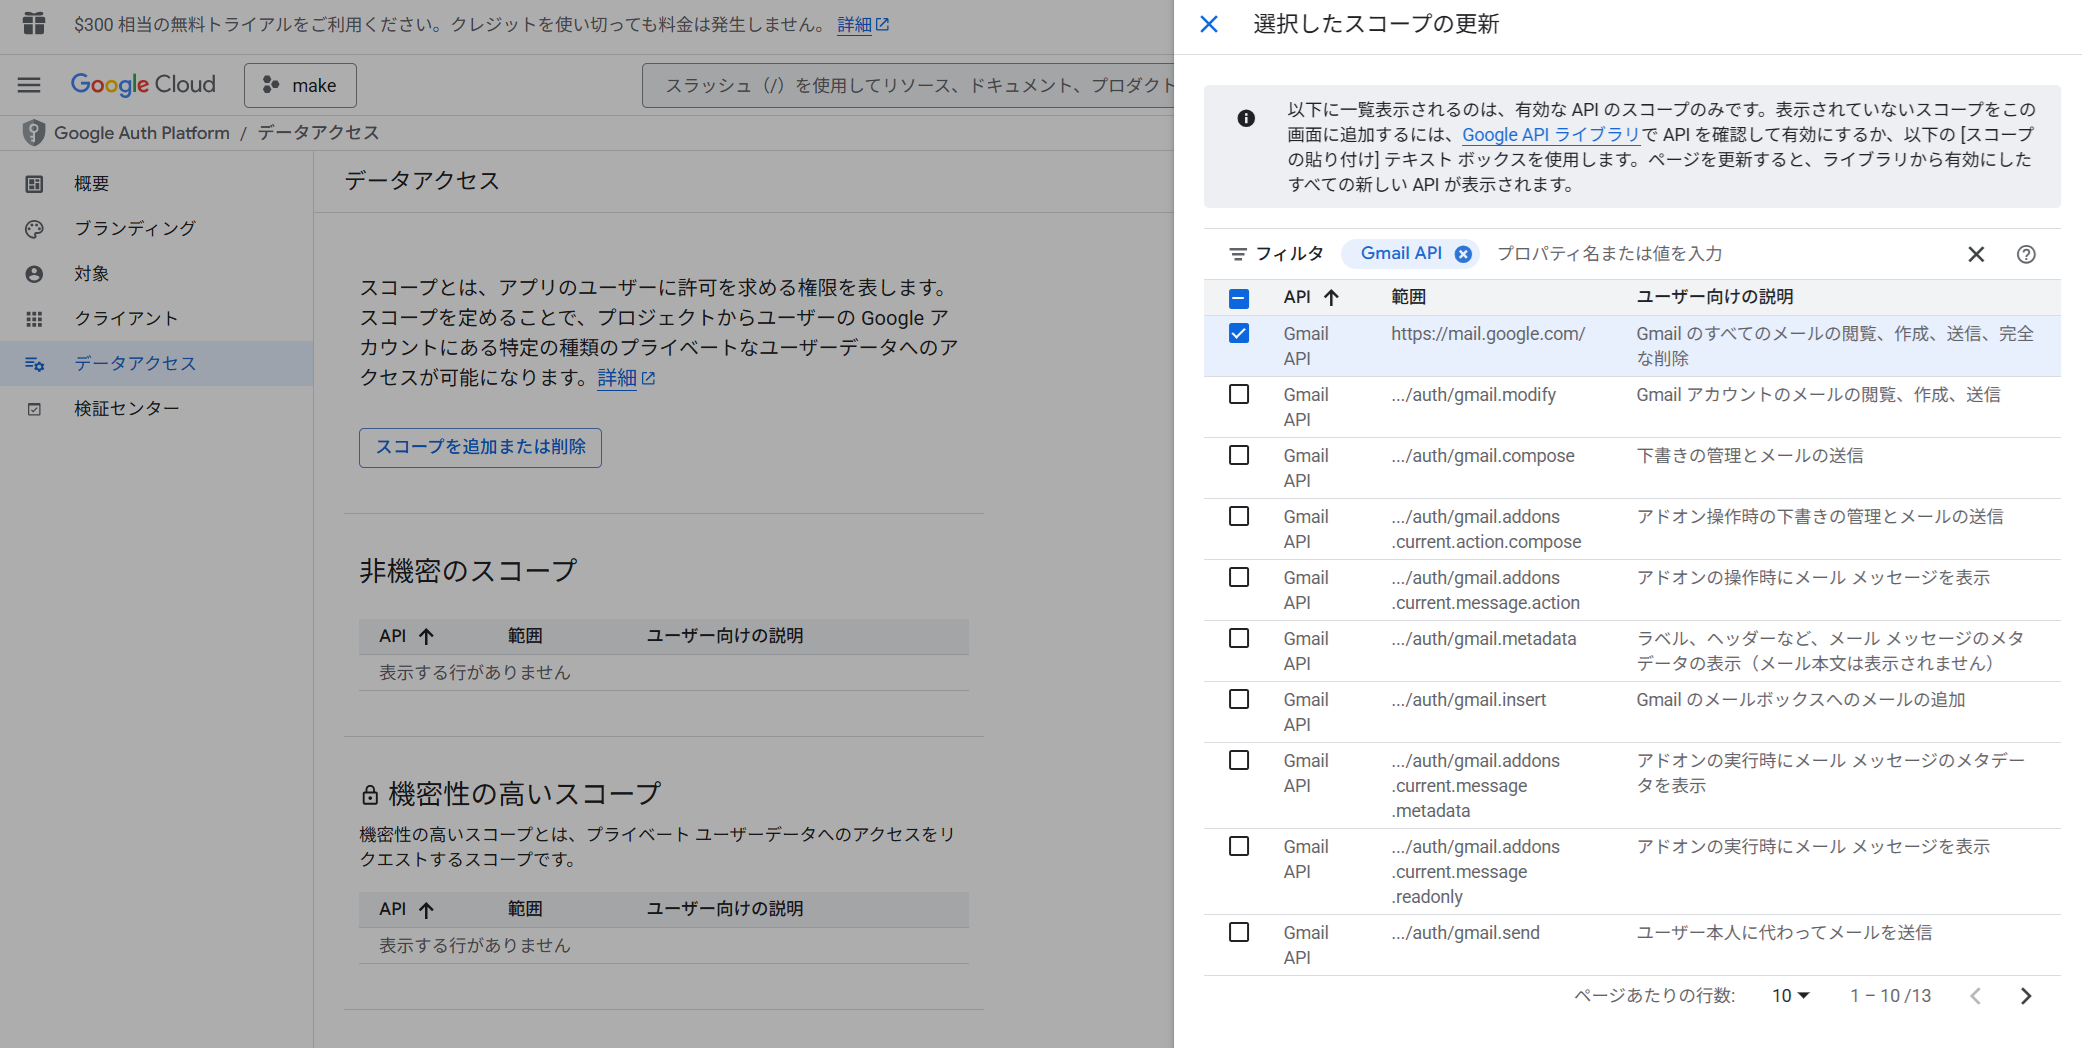Open 検証センター in the sidebar
2082x1048 pixels.
tap(156, 409)
